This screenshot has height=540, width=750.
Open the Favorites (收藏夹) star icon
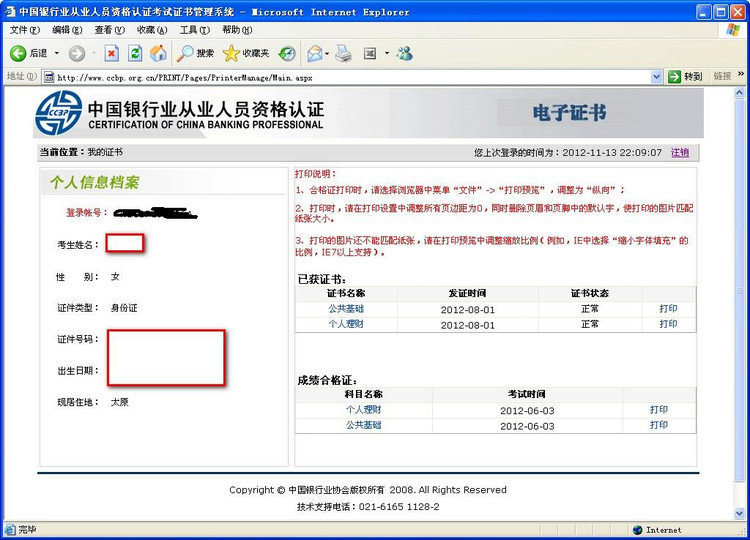[x=245, y=53]
